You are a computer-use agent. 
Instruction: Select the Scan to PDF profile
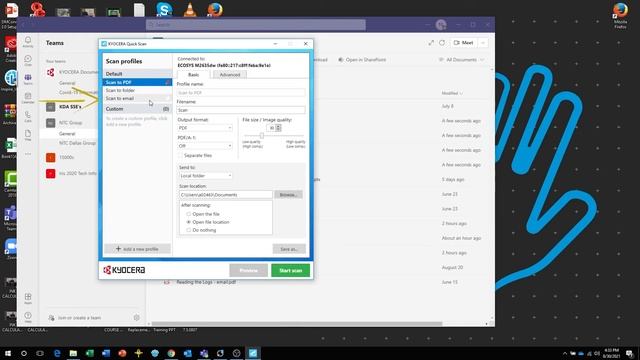coord(137,82)
